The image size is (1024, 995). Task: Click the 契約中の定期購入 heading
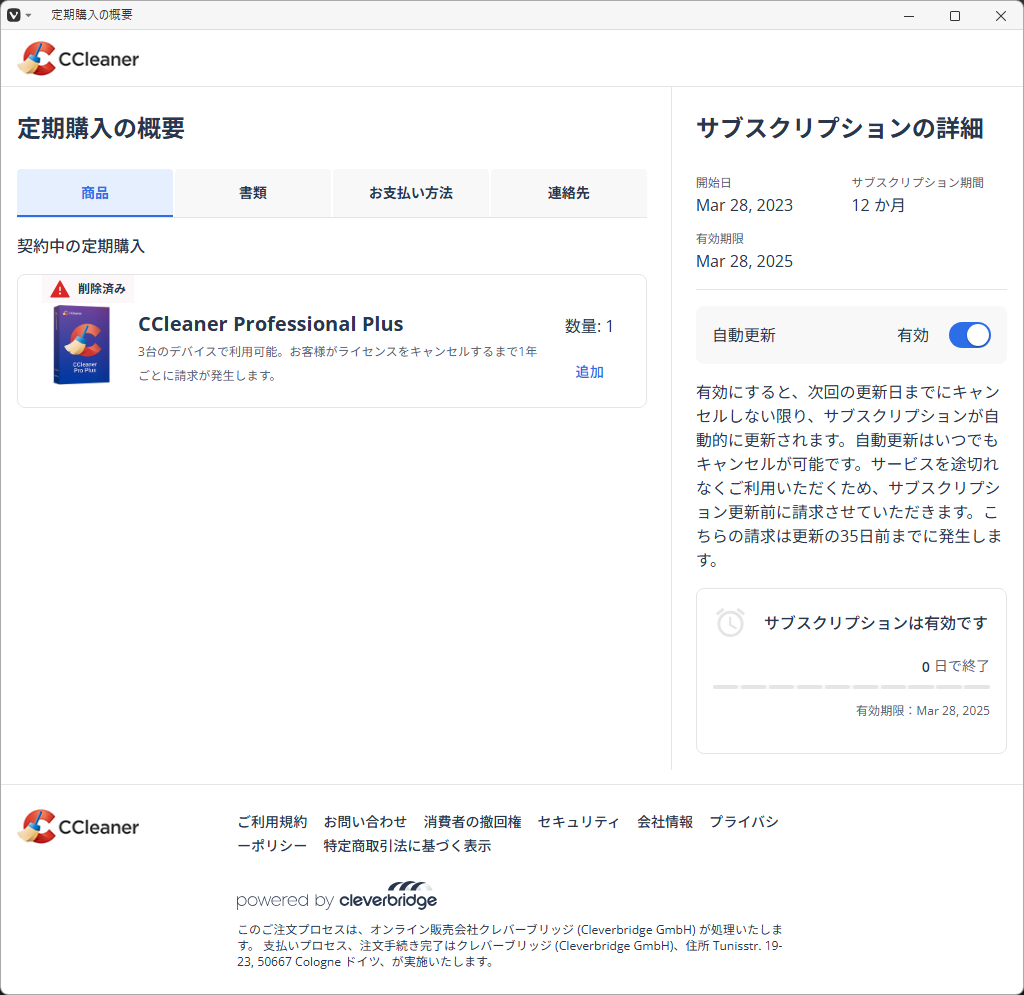81,246
